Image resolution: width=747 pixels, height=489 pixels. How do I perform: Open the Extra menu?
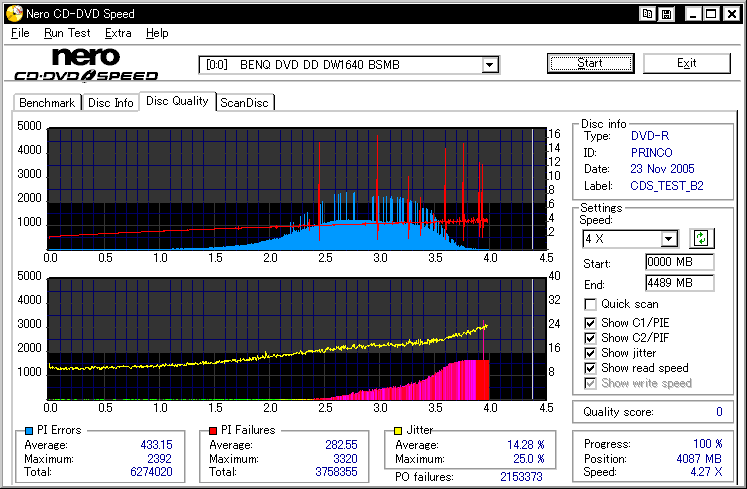pyautogui.click(x=118, y=33)
